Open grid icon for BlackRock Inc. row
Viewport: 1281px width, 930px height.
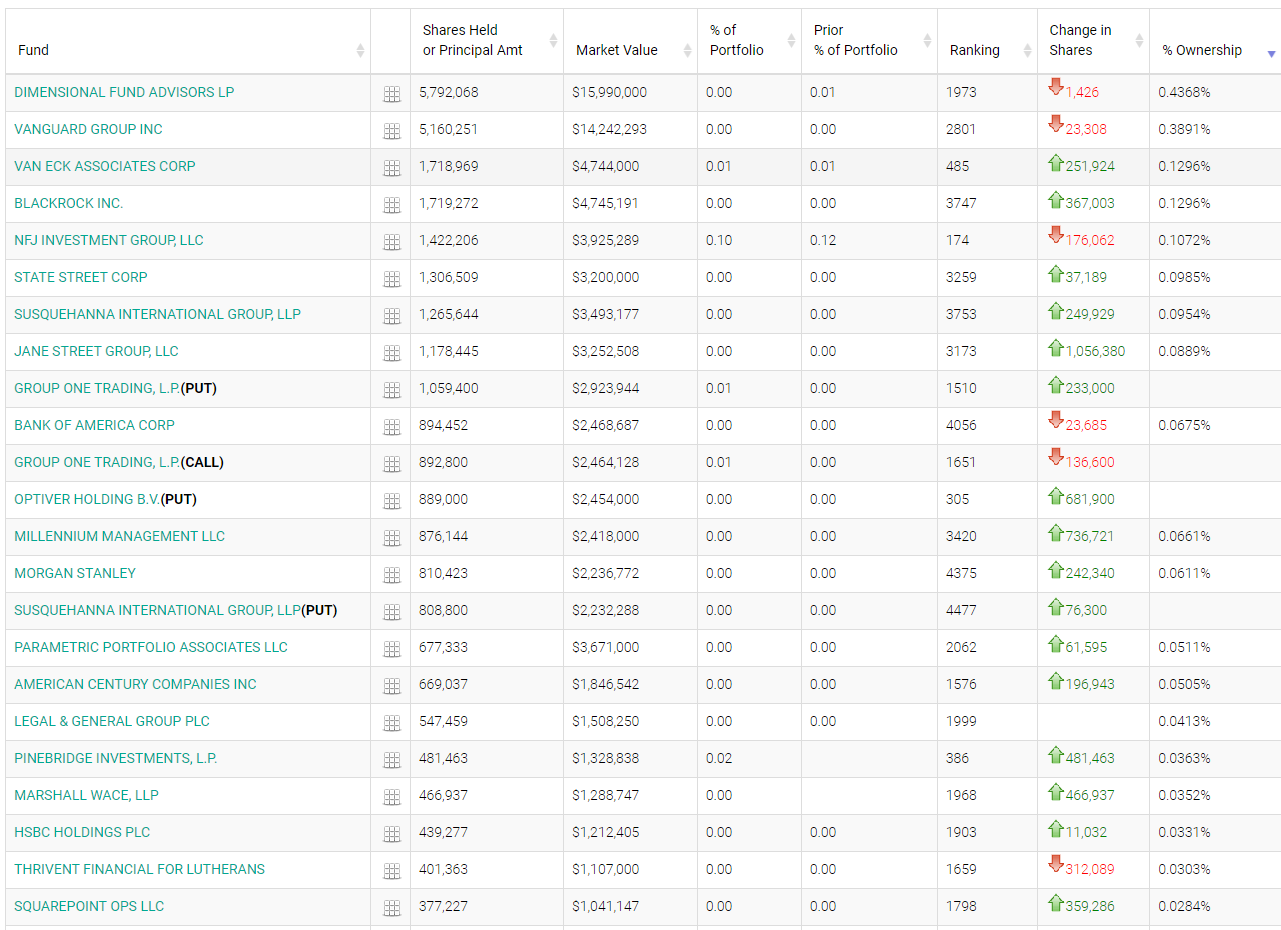[x=391, y=205]
